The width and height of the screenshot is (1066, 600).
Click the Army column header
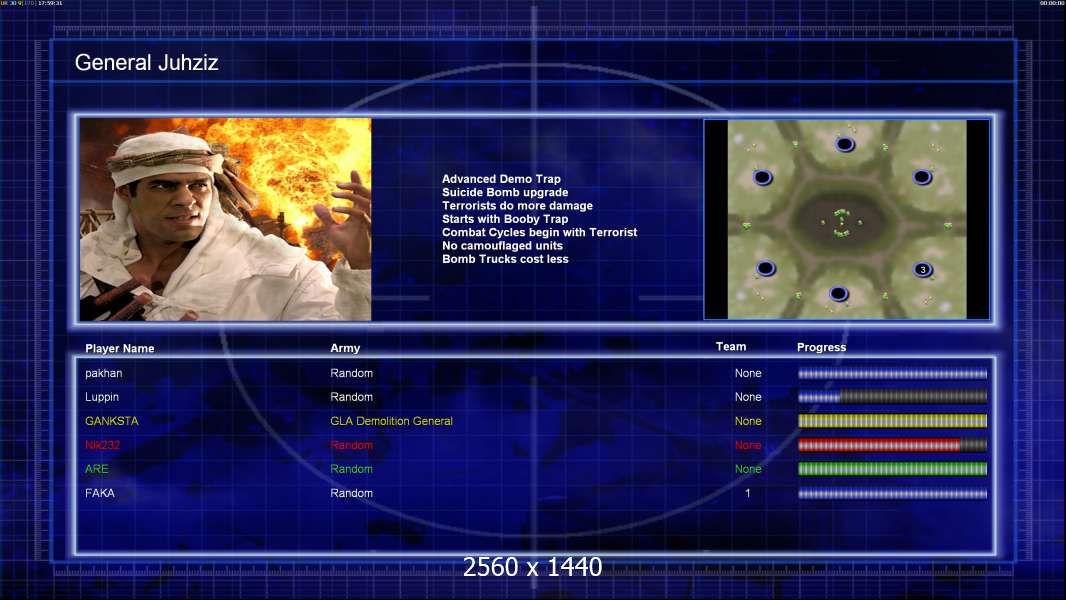[x=345, y=349]
